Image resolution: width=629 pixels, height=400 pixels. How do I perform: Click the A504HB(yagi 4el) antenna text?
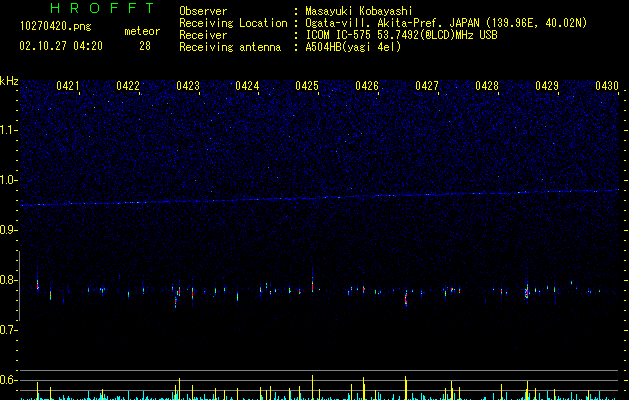353,47
